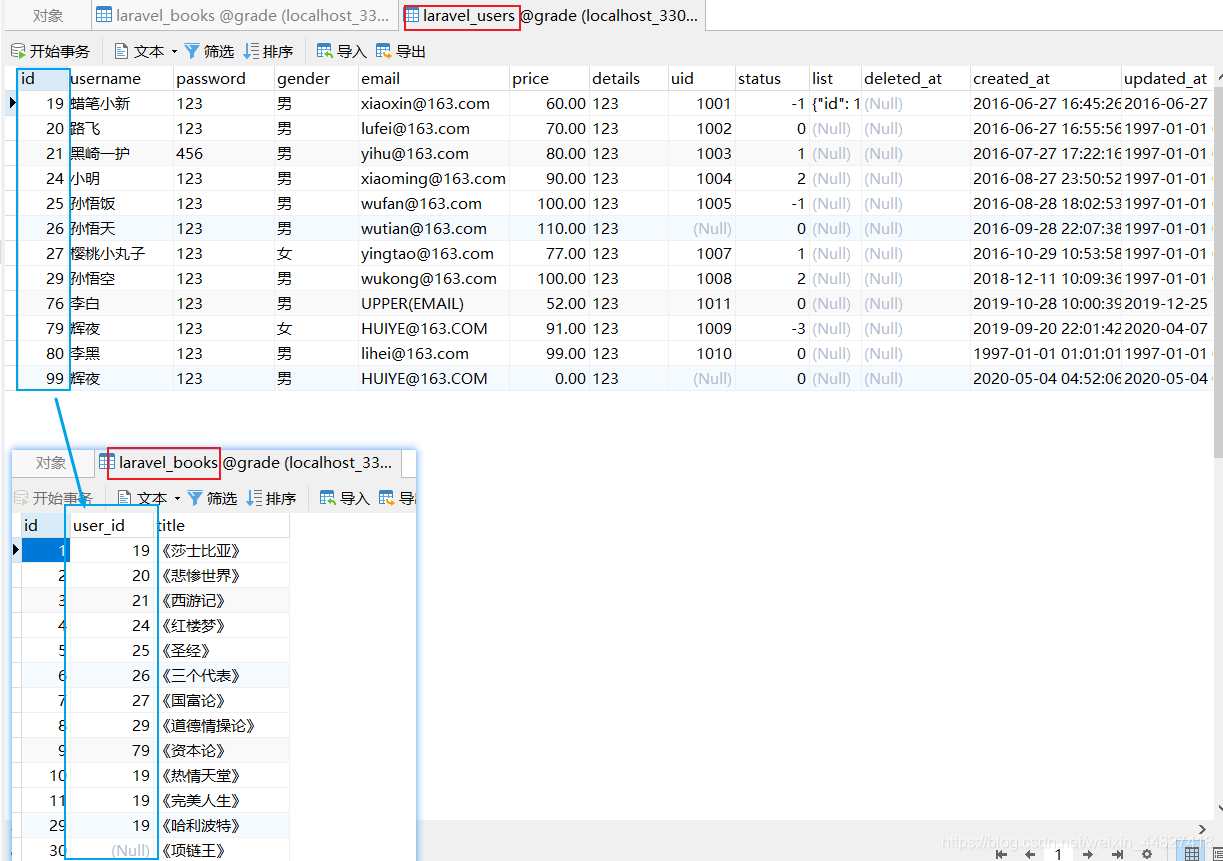Click Begin Transaction (开始事务) in users window
The width and height of the screenshot is (1223, 861).
[x=50, y=51]
